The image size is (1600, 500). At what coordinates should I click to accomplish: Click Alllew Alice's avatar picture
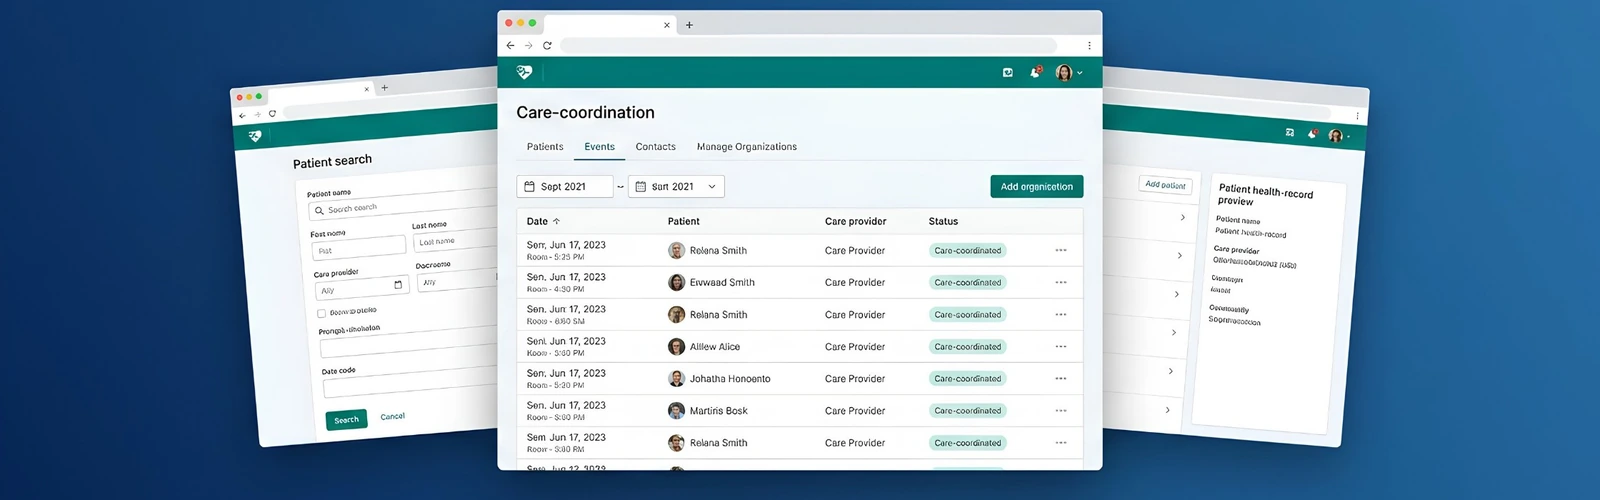click(677, 347)
